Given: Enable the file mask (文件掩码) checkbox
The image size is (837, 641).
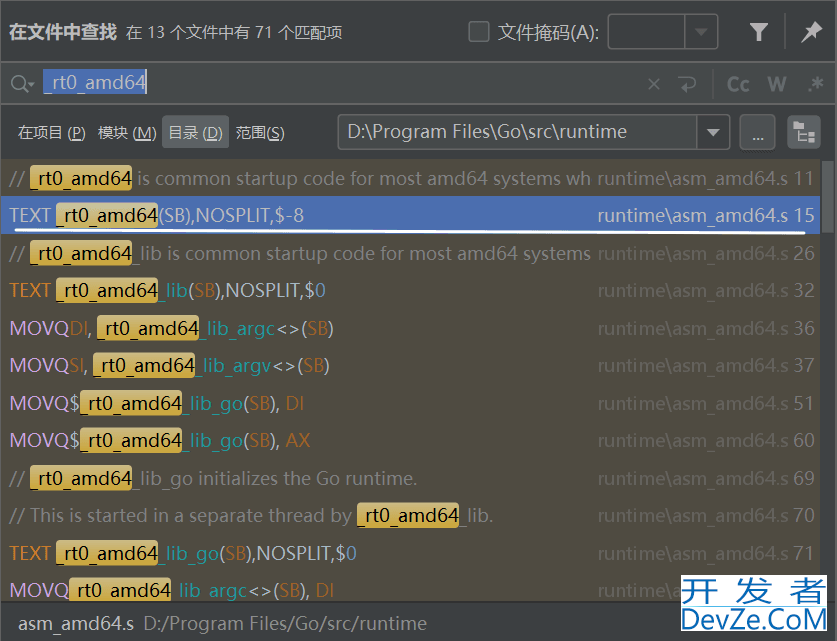Looking at the screenshot, I should (x=478, y=31).
